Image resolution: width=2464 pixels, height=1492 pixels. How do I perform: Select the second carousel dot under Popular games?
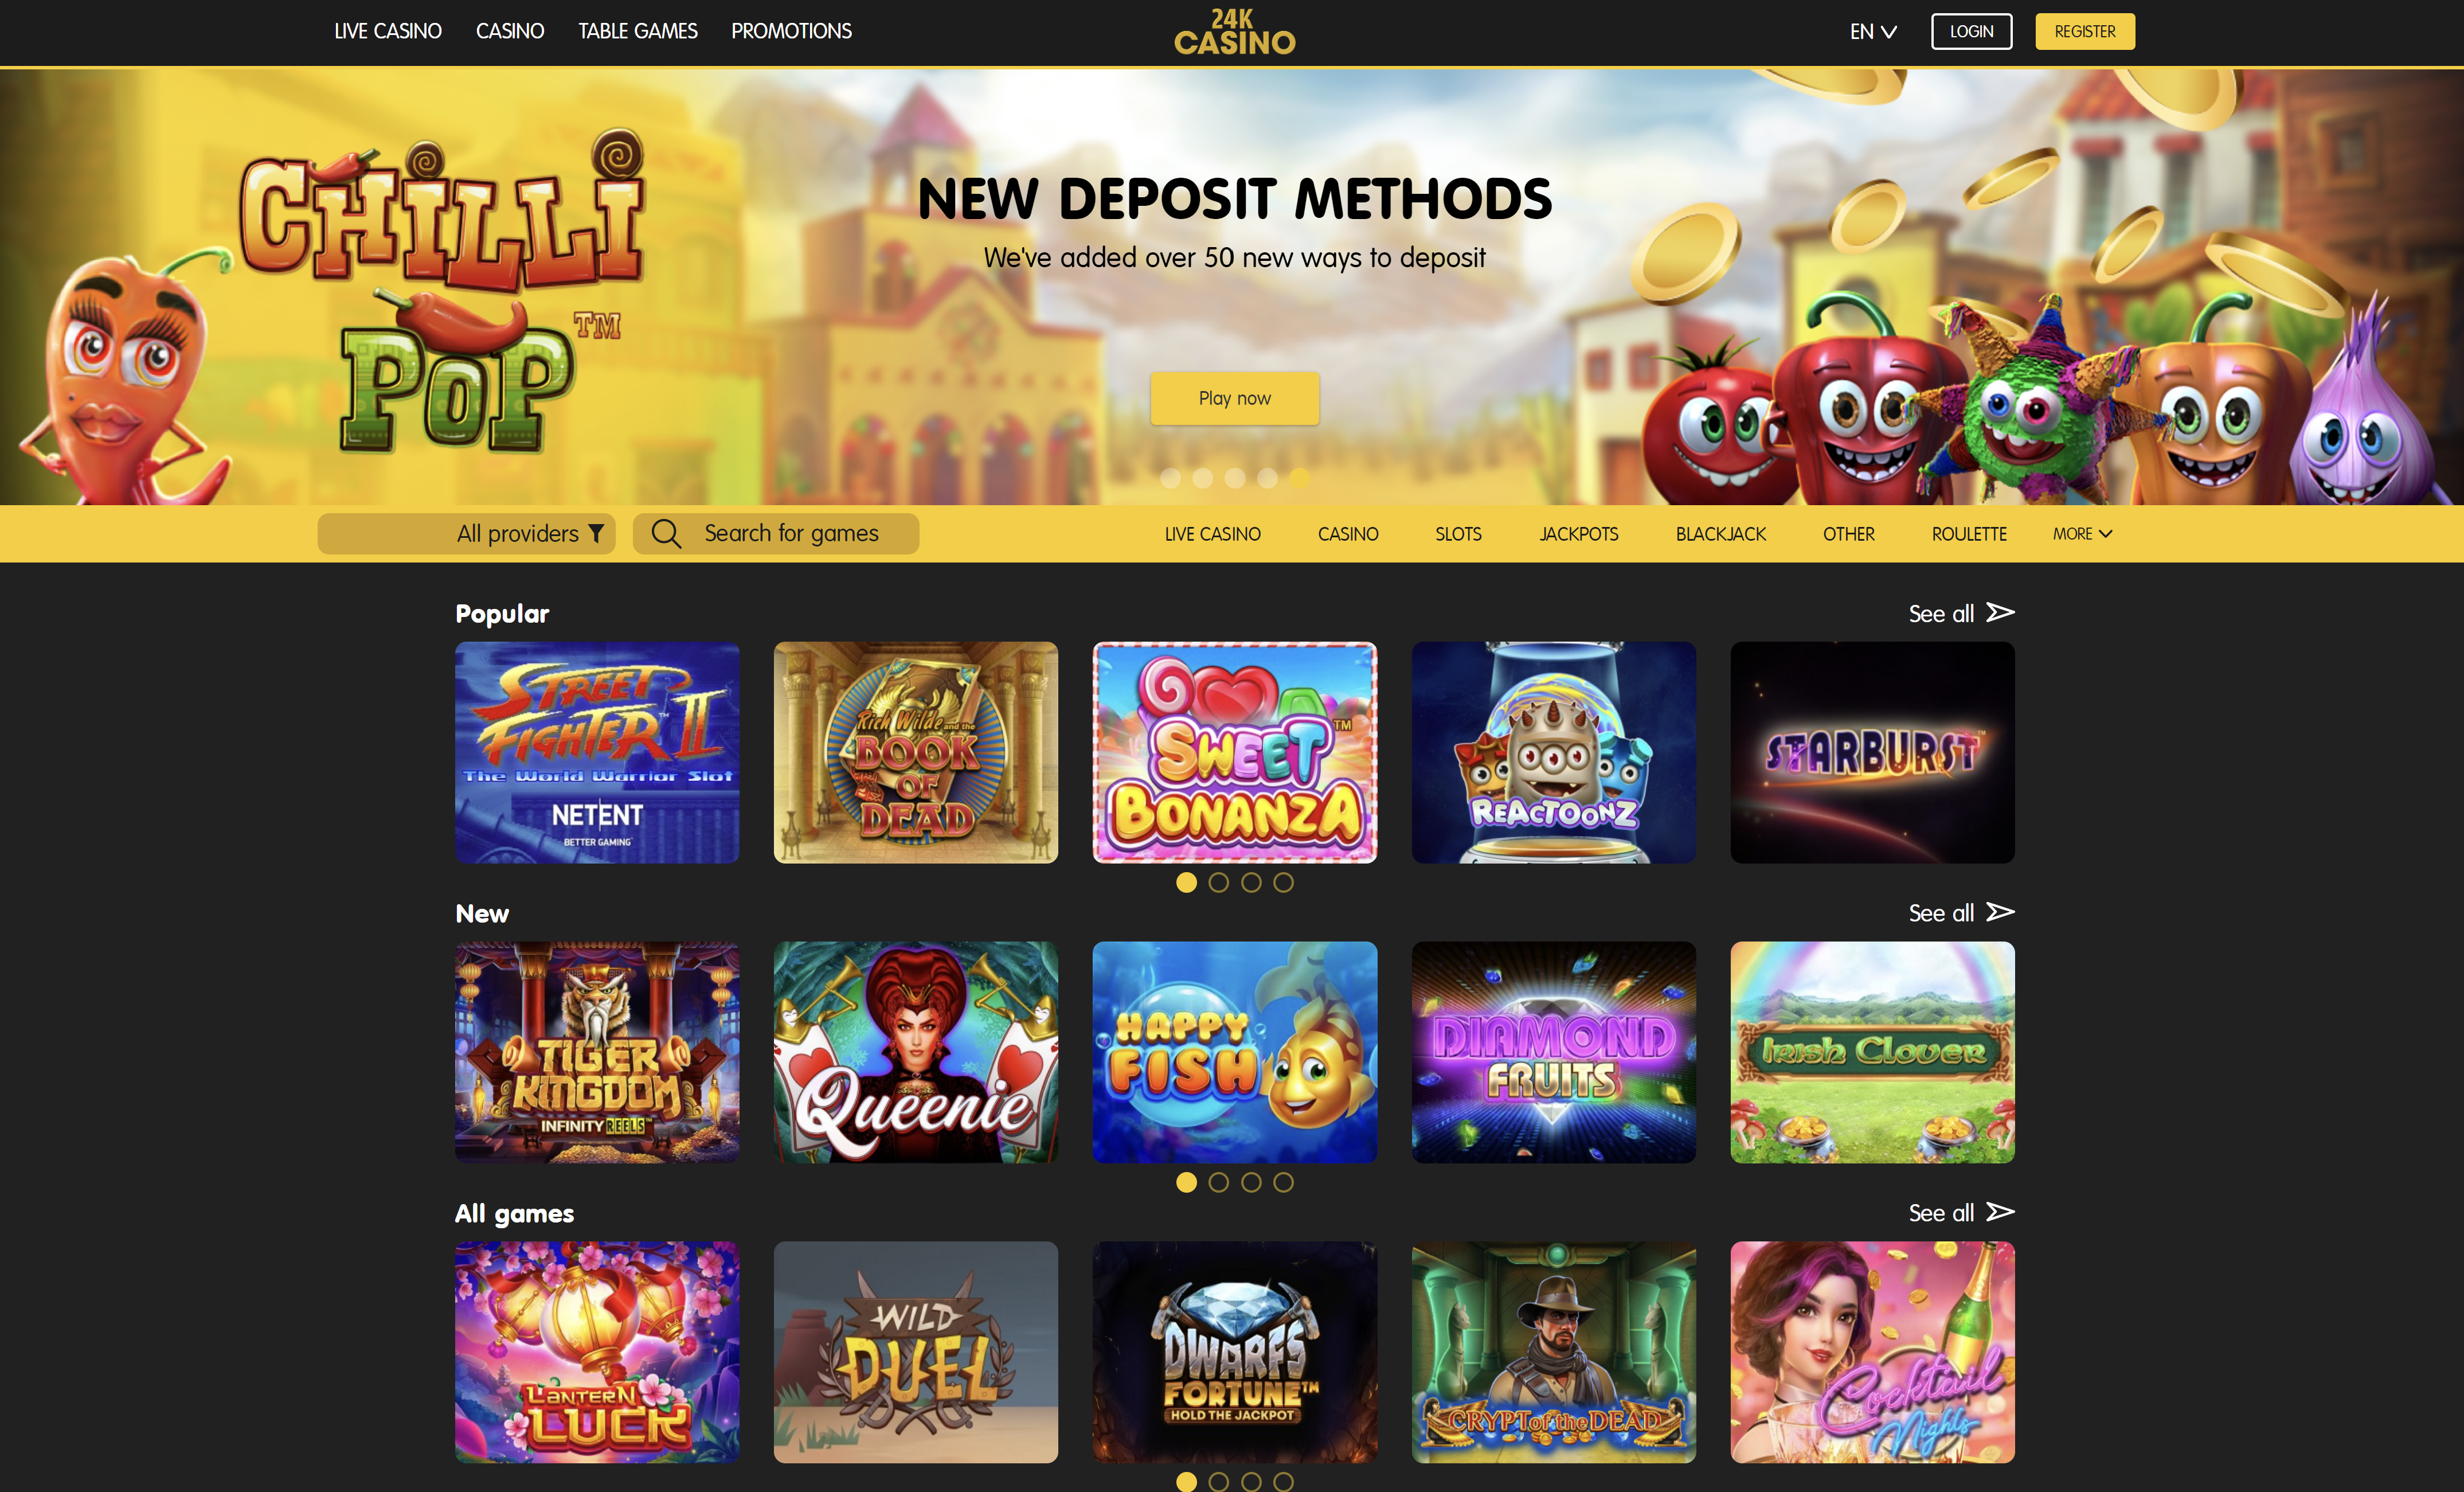(1218, 882)
